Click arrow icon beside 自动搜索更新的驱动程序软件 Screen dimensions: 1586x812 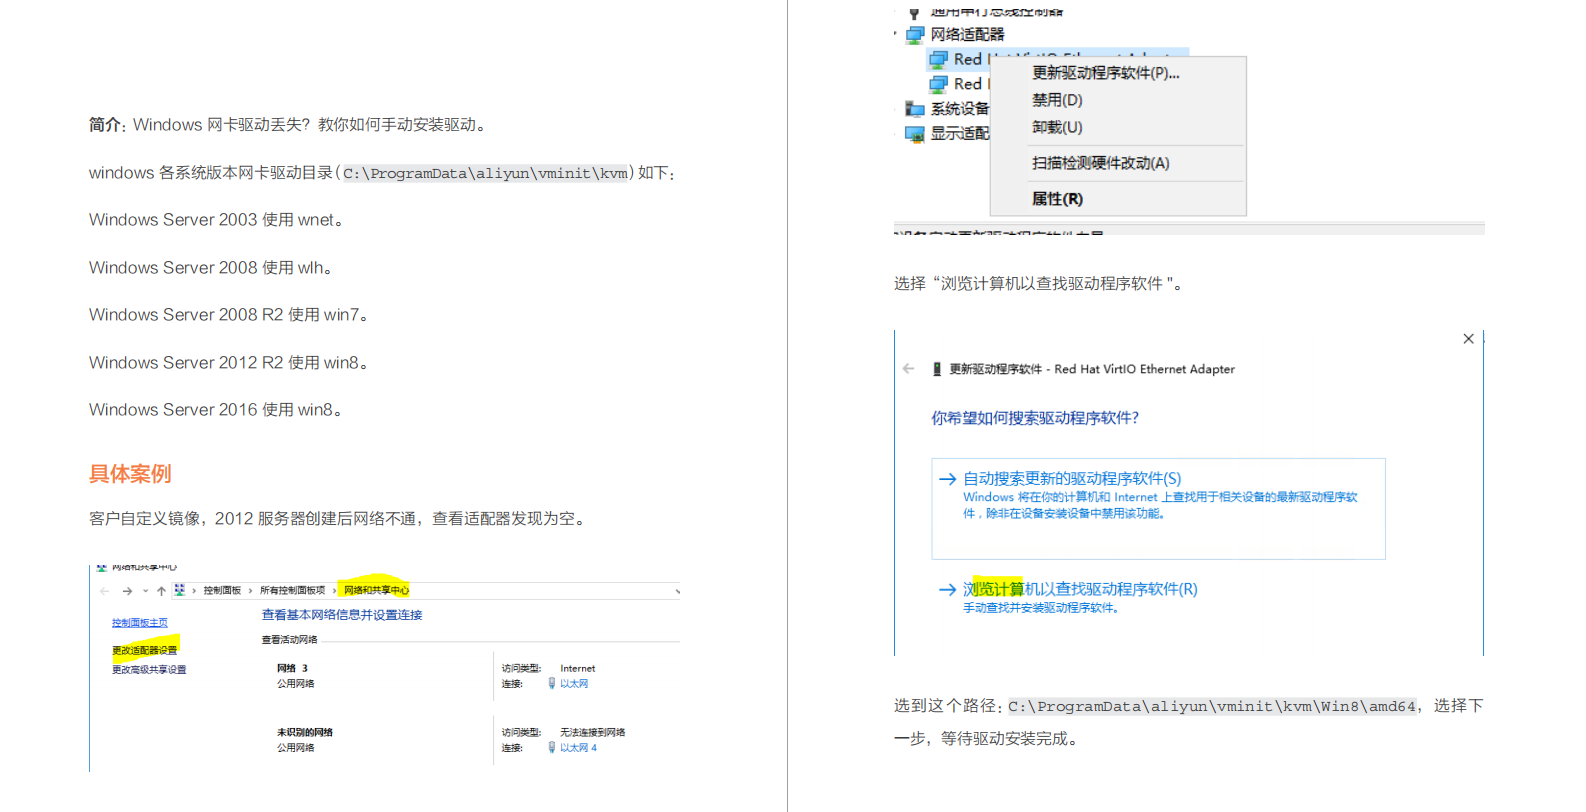947,479
